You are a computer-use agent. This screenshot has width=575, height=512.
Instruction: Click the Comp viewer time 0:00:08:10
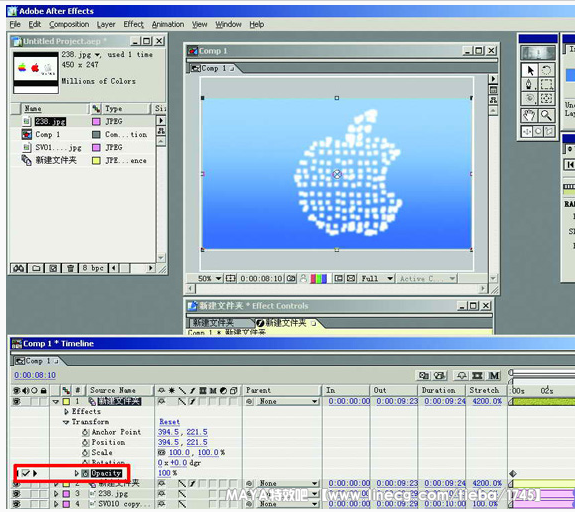(261, 279)
